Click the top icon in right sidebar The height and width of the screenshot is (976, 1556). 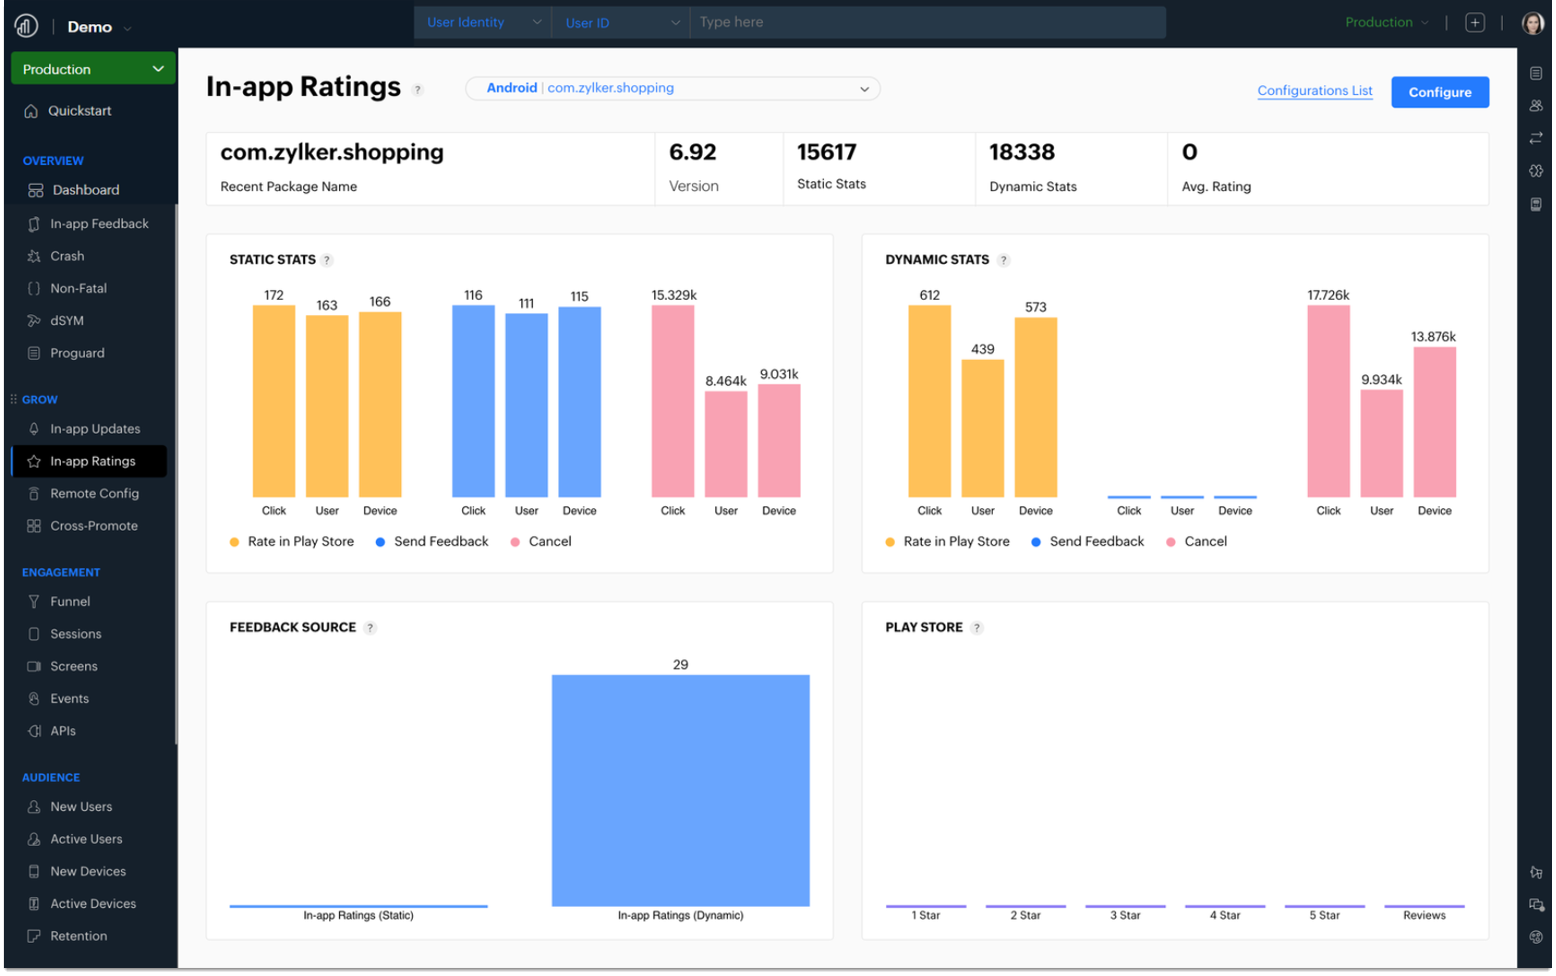click(1536, 73)
